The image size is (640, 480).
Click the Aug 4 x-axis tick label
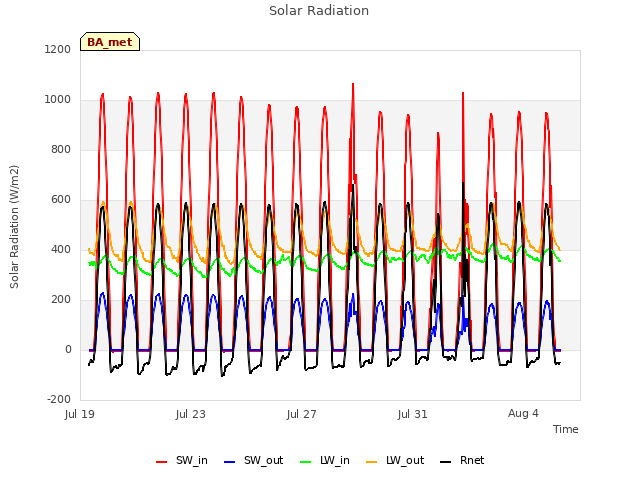pos(523,413)
